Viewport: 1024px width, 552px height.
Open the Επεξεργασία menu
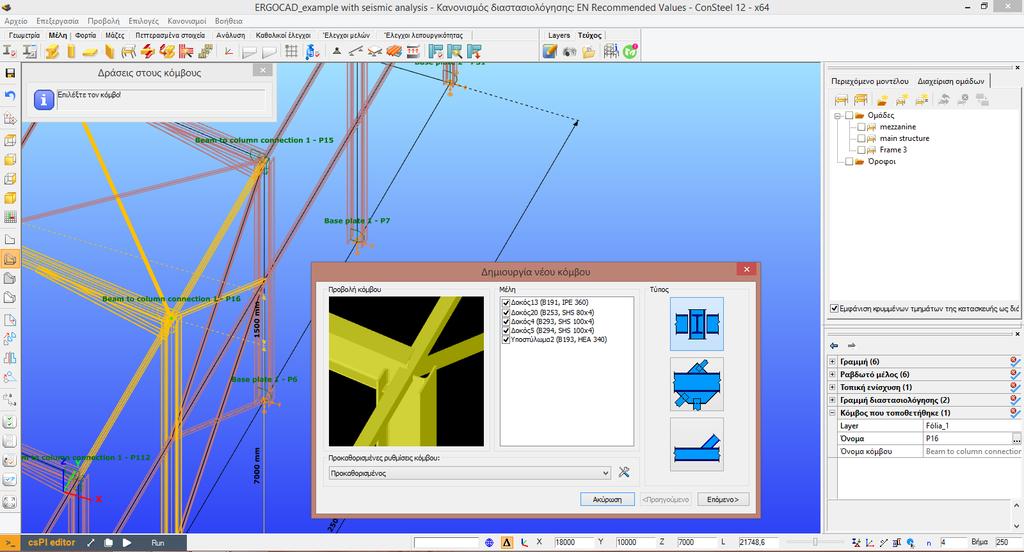tap(57, 21)
